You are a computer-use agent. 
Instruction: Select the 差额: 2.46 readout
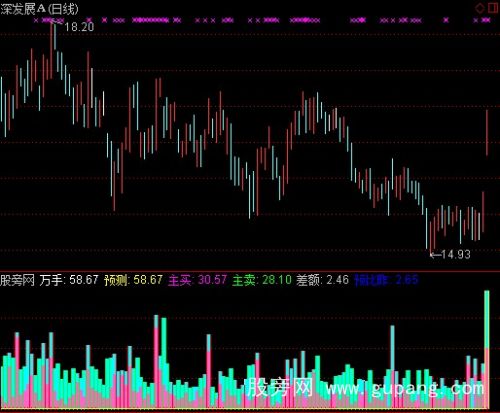pos(323,280)
